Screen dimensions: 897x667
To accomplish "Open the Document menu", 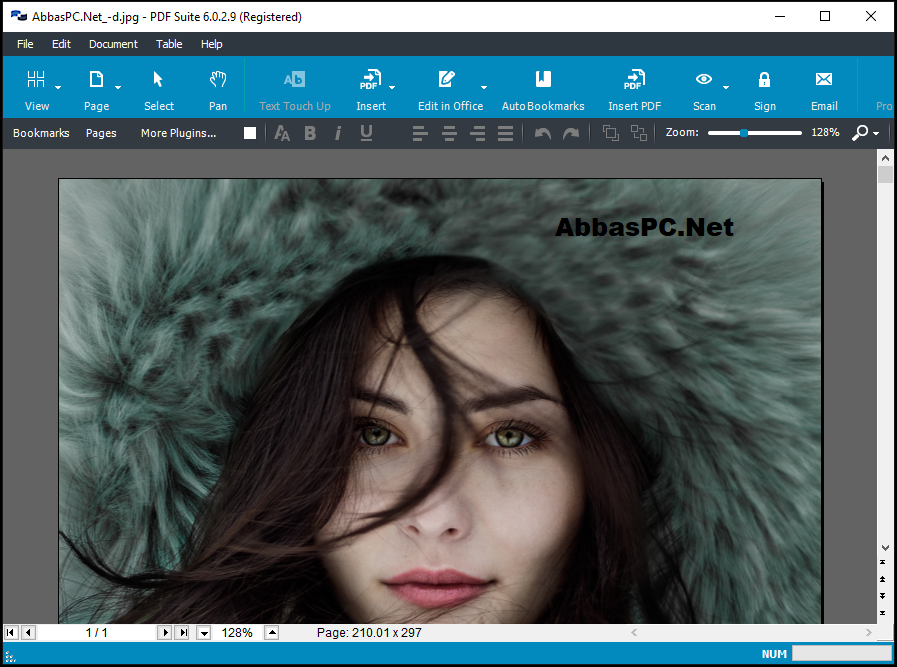I will click(x=113, y=44).
